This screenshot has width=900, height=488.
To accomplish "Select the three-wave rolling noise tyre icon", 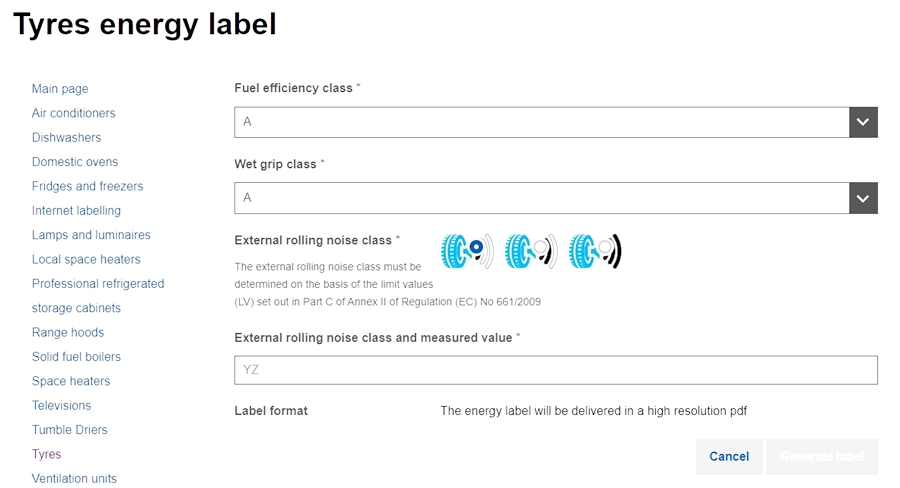I will (x=595, y=251).
